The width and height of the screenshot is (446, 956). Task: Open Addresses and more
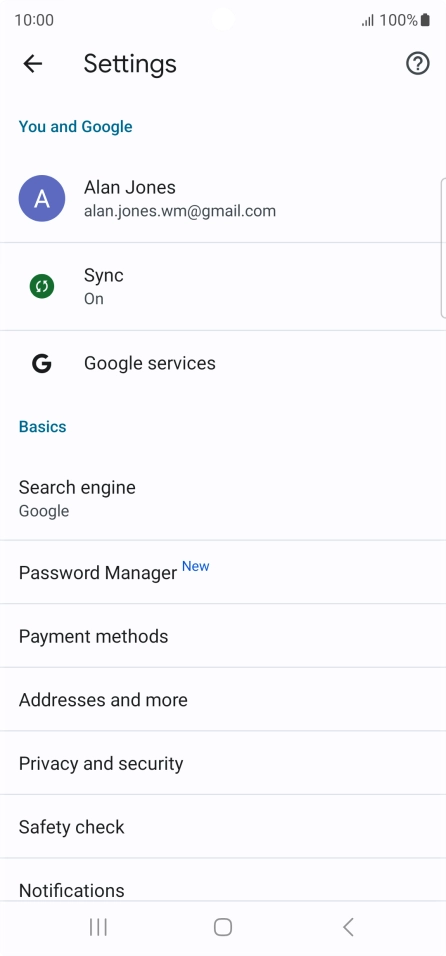223,699
